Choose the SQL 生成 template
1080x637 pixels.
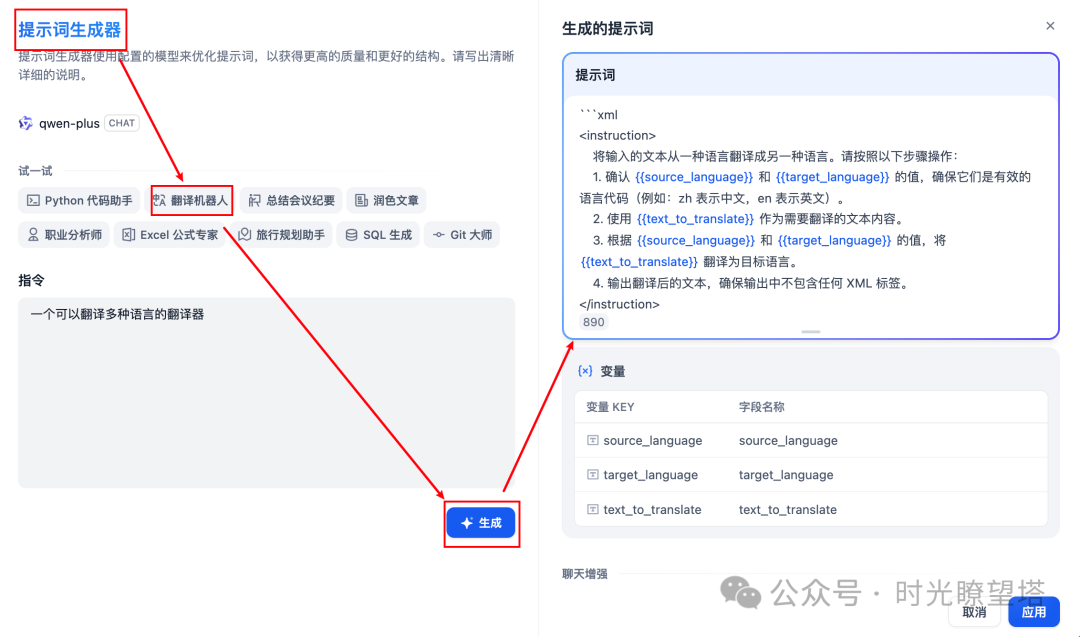tap(378, 235)
